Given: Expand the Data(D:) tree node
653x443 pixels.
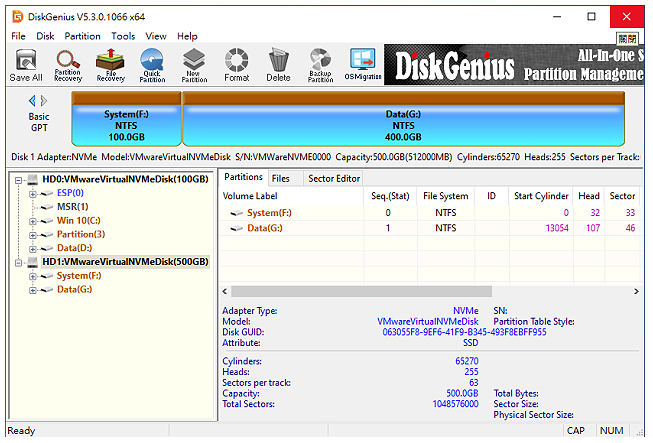Looking at the screenshot, I should pyautogui.click(x=32, y=249).
